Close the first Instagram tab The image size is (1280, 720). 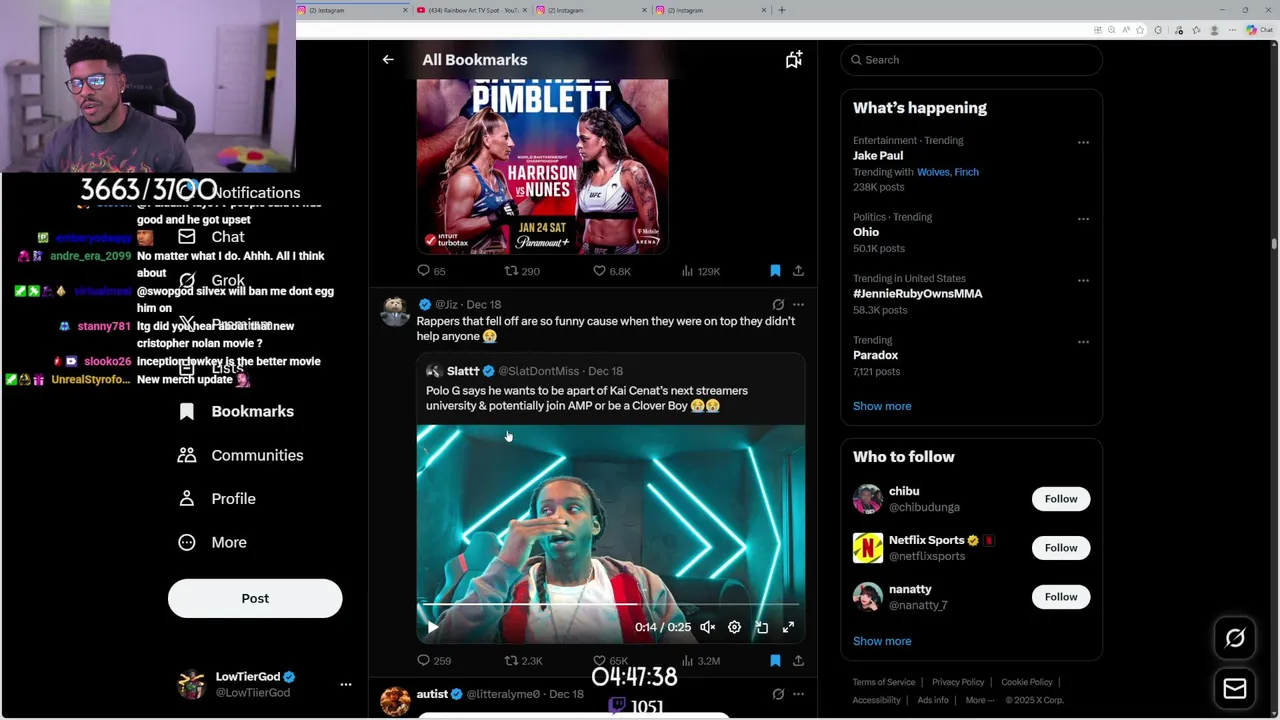(x=405, y=10)
